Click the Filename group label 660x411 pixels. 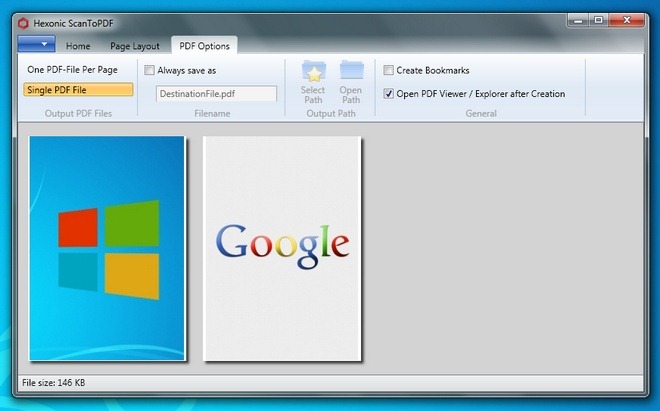212,113
